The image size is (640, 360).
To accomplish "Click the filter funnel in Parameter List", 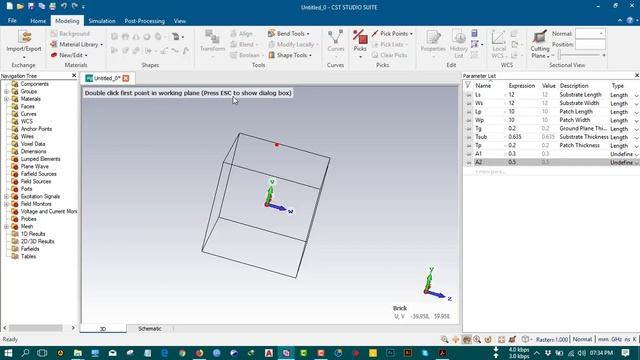I will (x=468, y=85).
